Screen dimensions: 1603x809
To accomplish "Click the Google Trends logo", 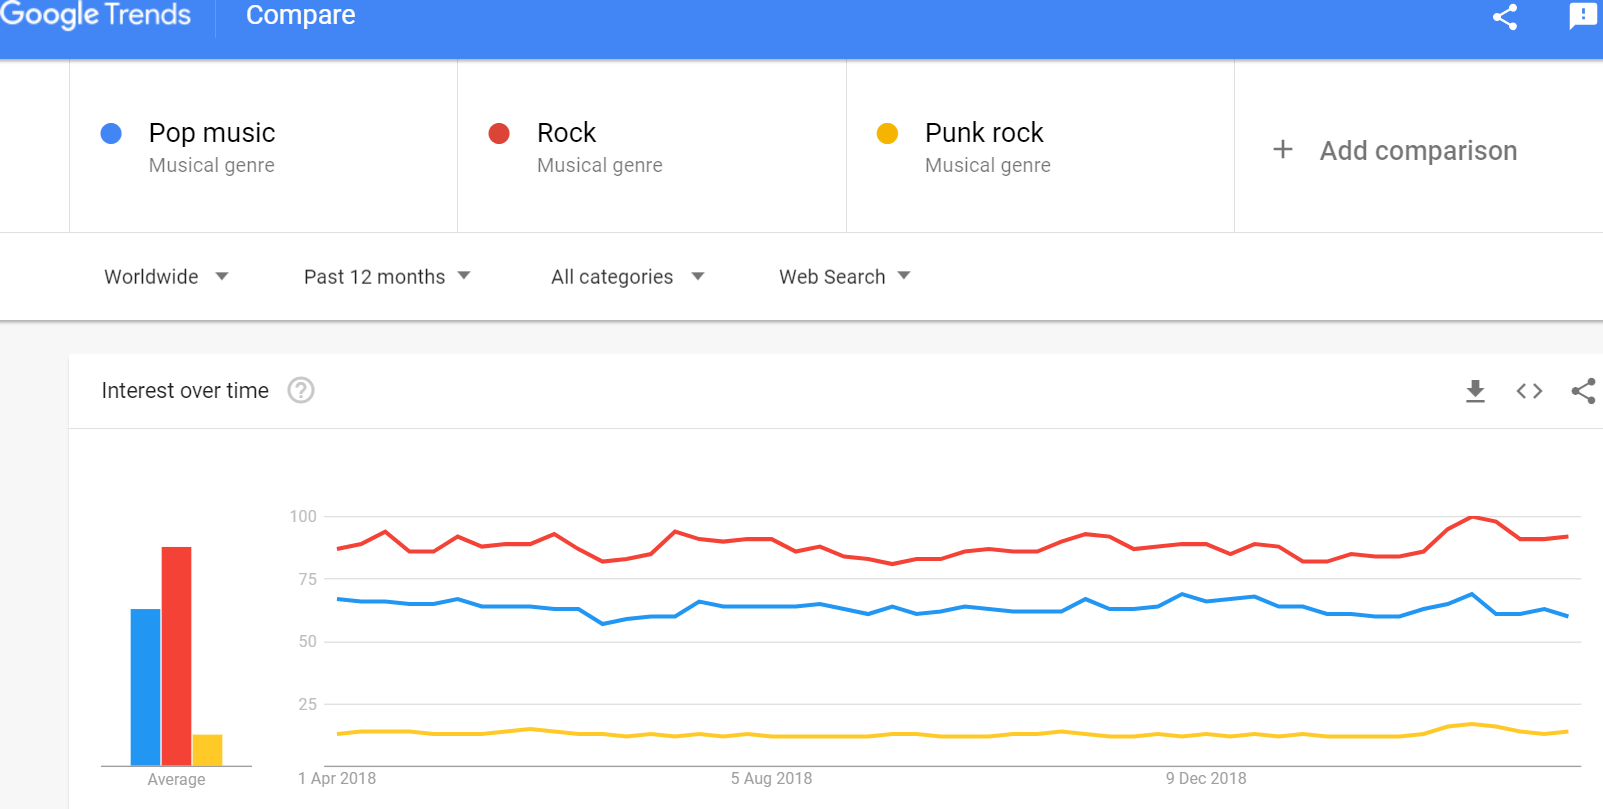I will (96, 15).
